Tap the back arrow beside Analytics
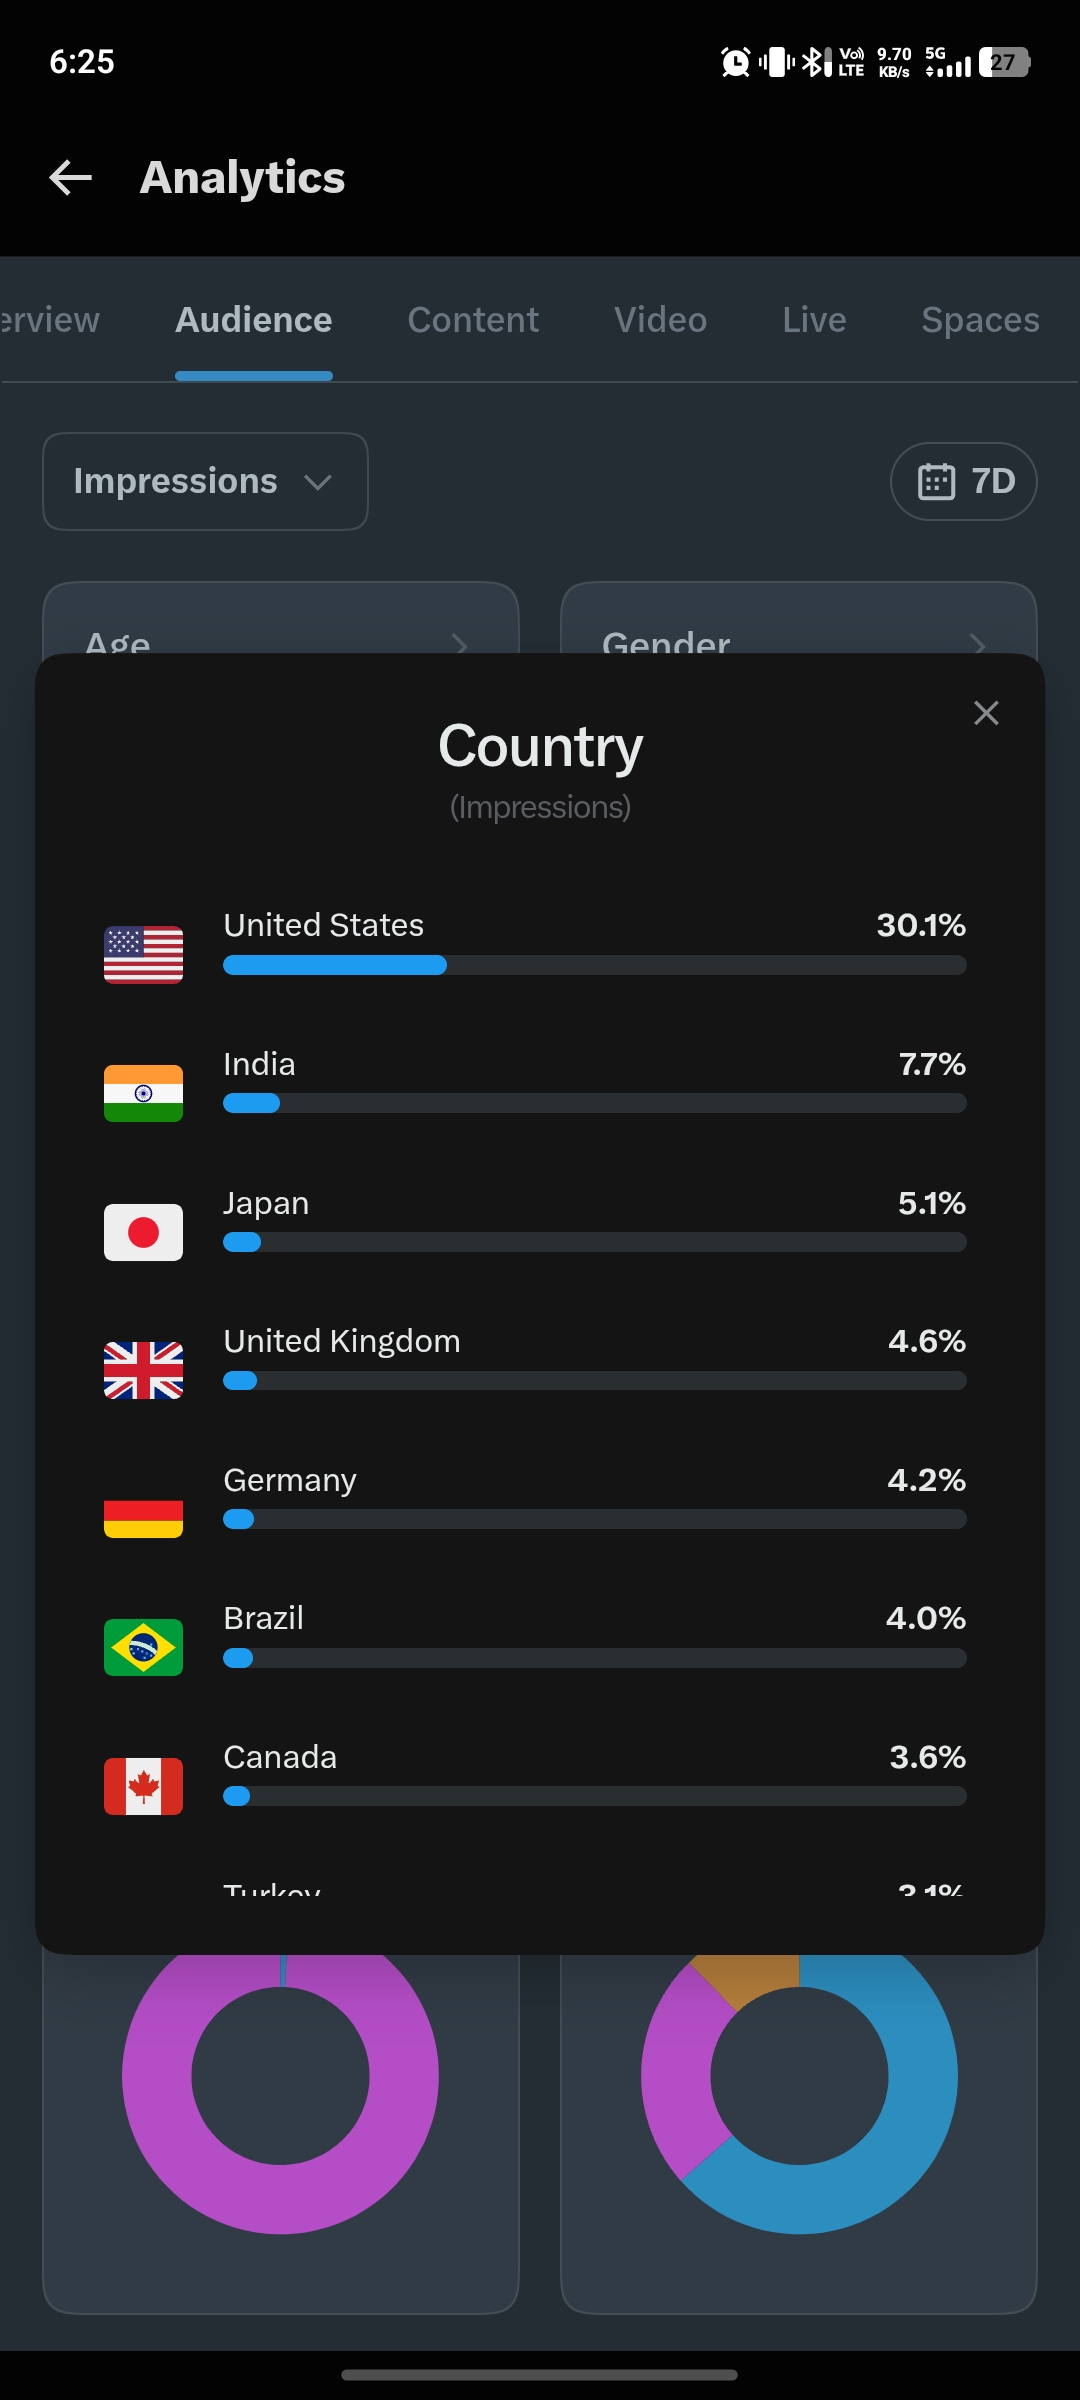 pyautogui.click(x=71, y=178)
